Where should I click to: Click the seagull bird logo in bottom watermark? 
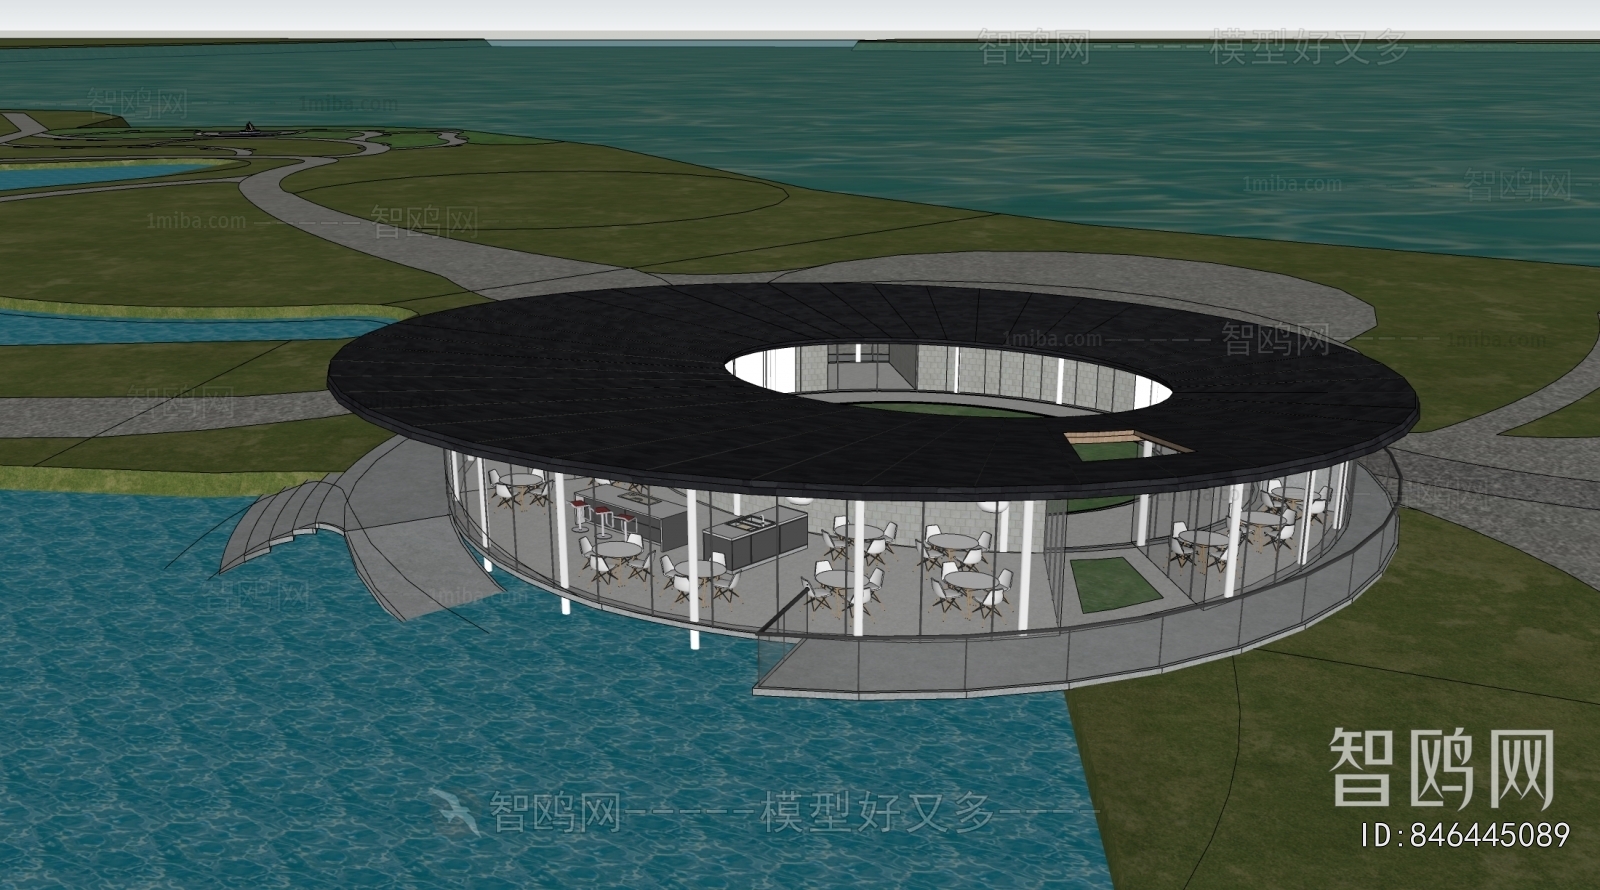[x=456, y=810]
